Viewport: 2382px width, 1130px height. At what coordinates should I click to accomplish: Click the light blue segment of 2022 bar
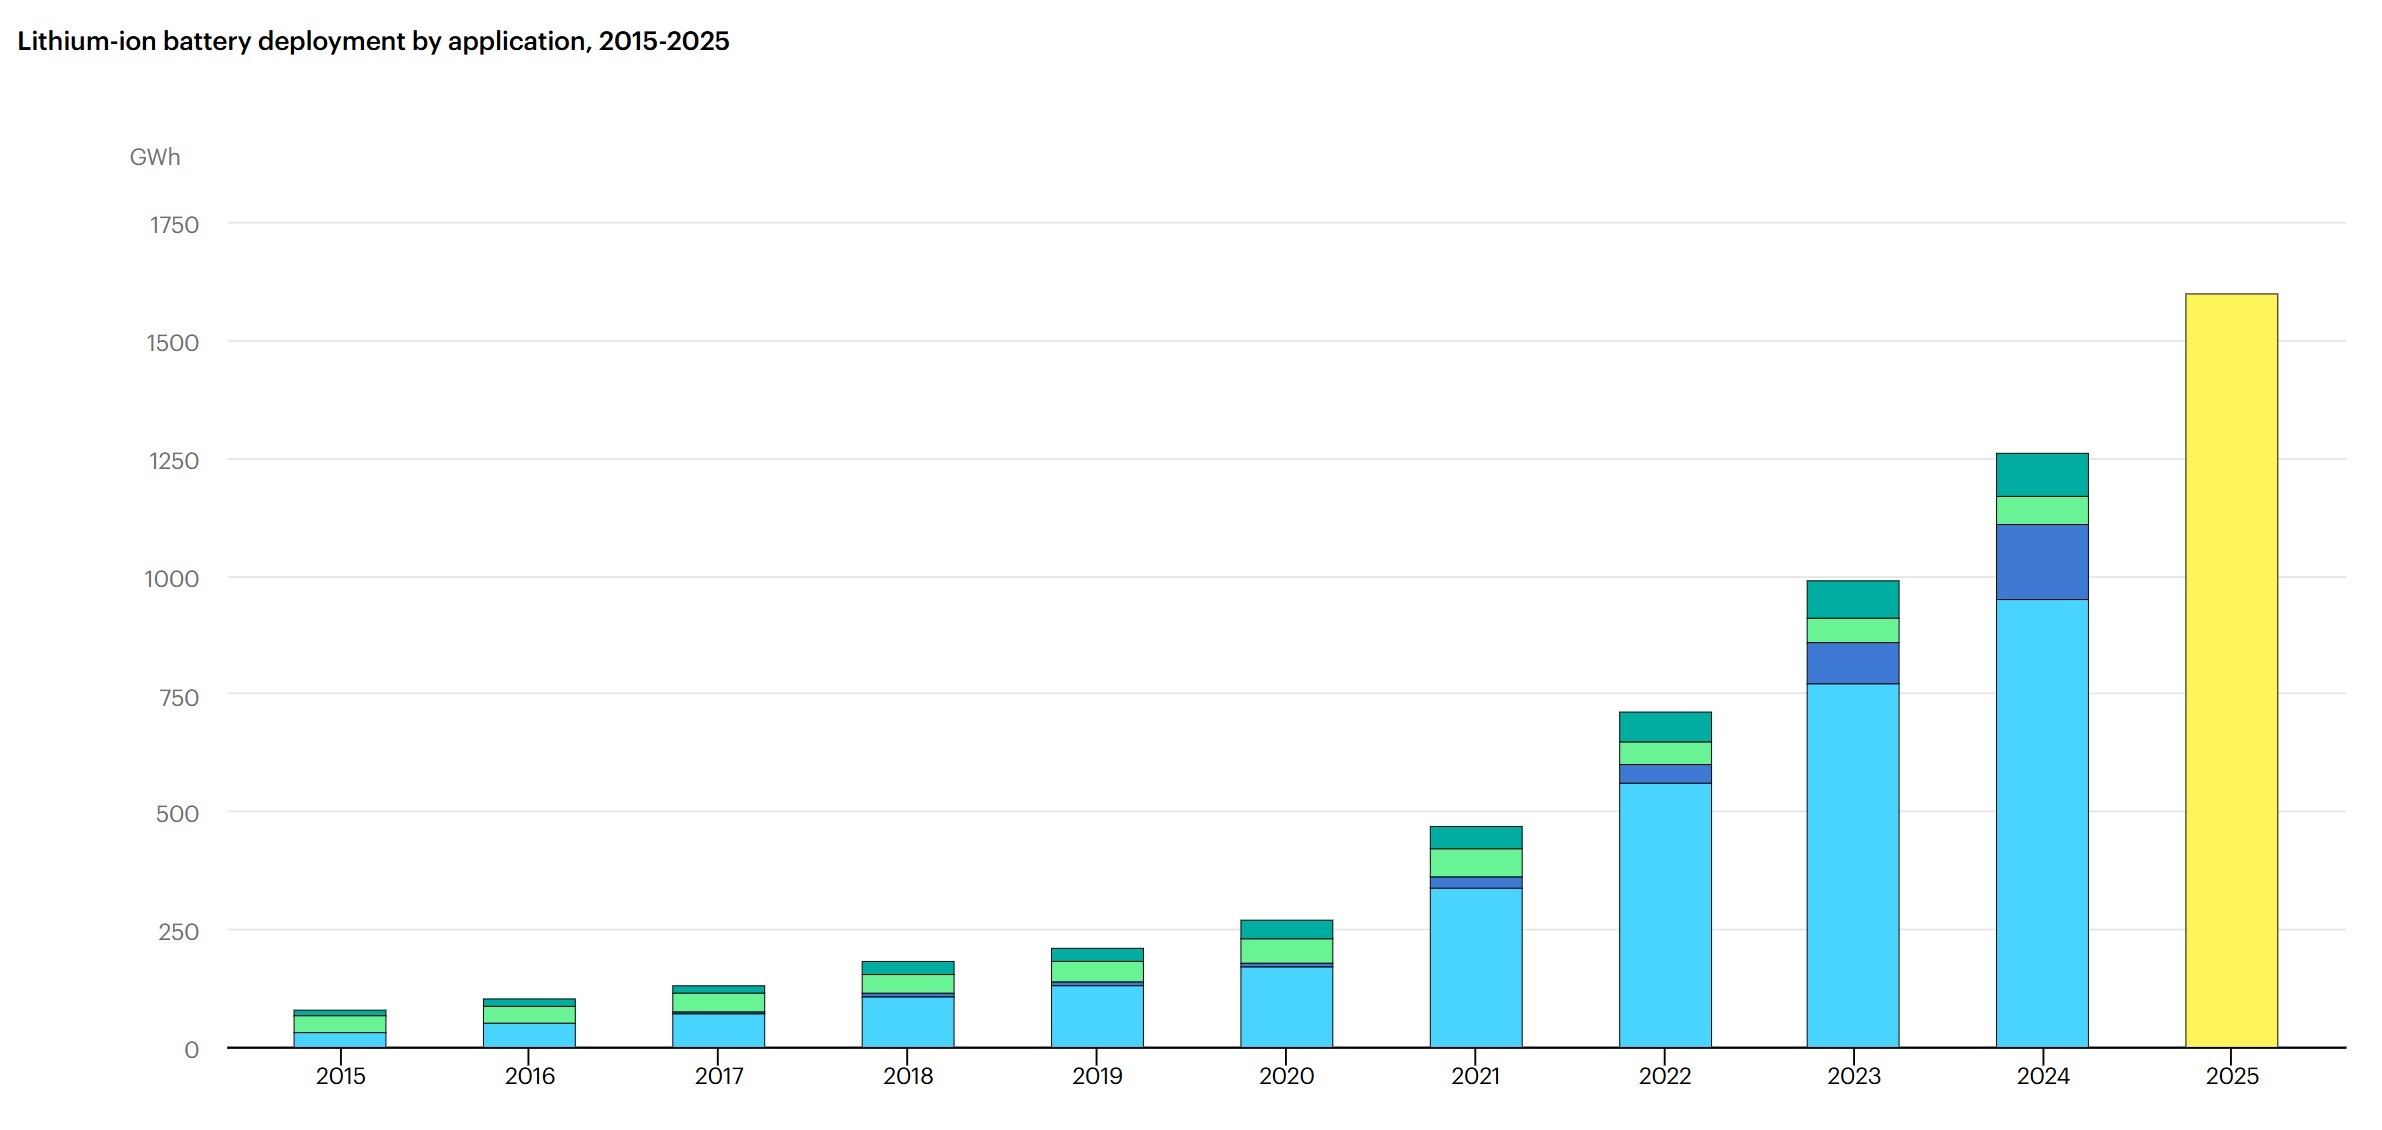tap(1665, 915)
